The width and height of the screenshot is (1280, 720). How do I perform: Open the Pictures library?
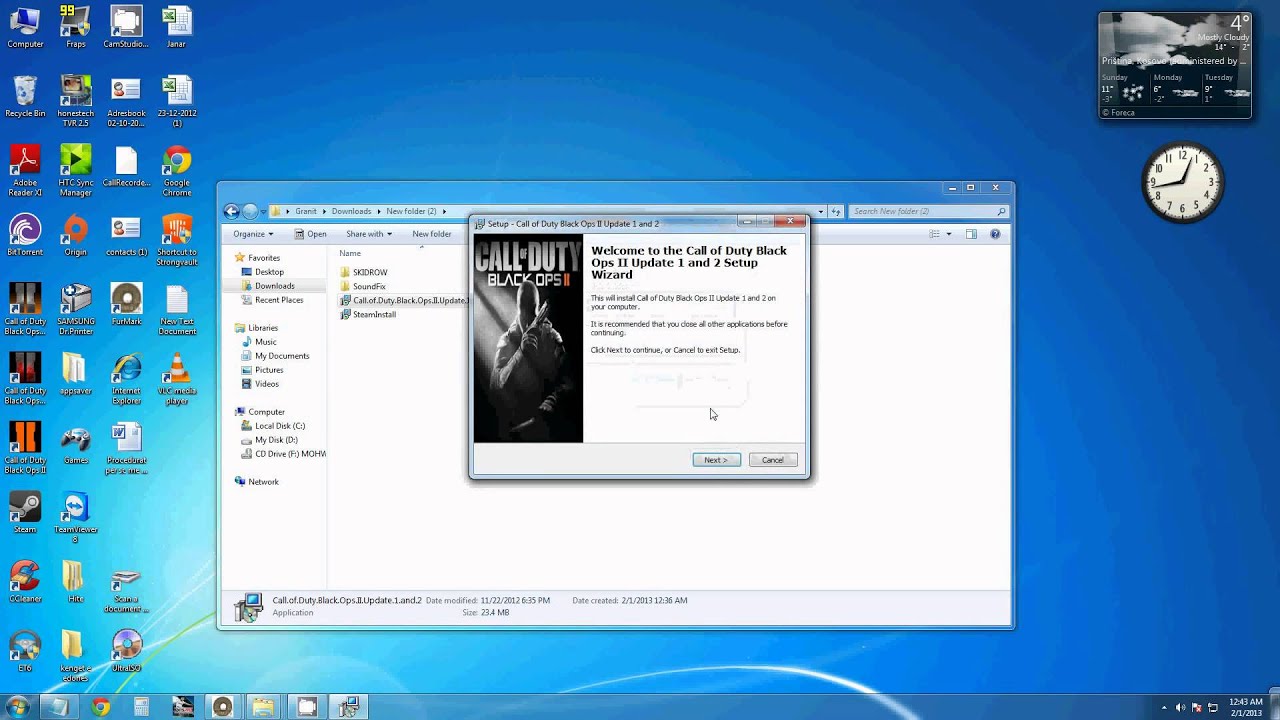click(x=269, y=370)
